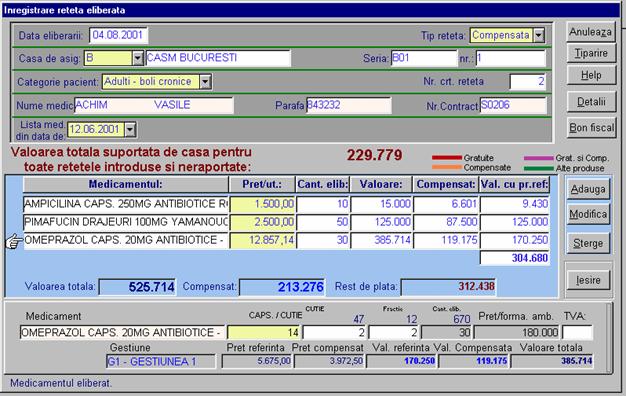This screenshot has width=626, height=396.
Task: Click the Pret referinta field 5.675,00
Action: (257, 361)
